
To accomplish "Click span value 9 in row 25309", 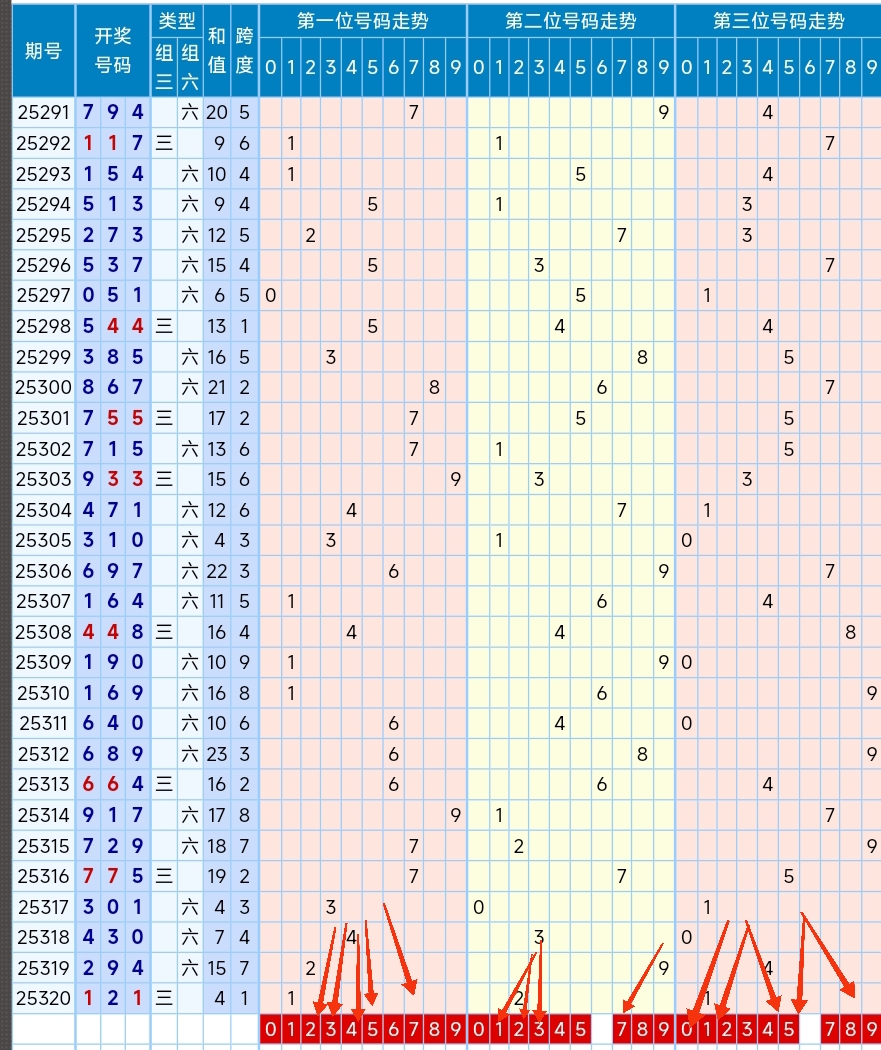I will (x=244, y=662).
